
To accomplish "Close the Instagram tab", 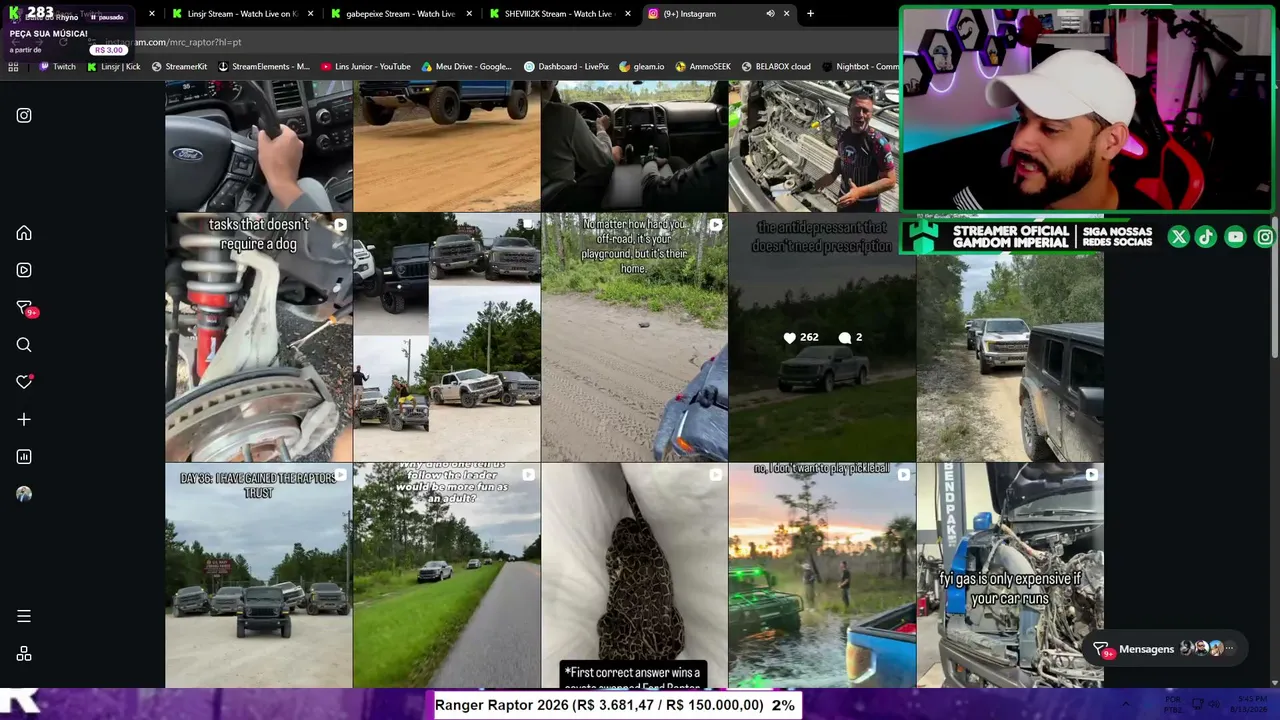I will pyautogui.click(x=786, y=14).
